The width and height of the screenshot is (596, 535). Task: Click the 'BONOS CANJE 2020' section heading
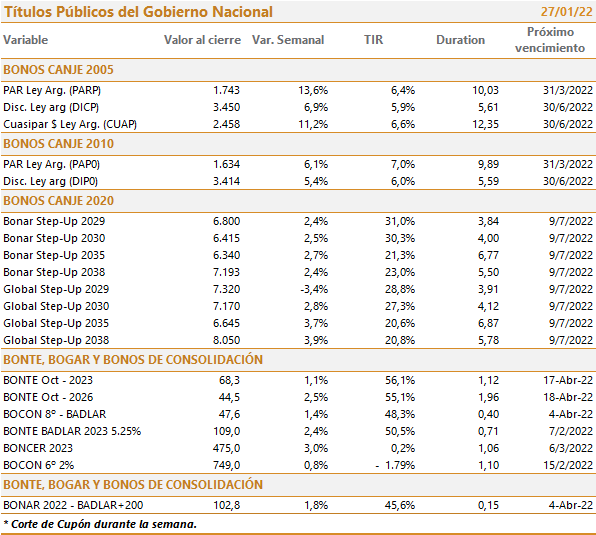[x=59, y=201]
